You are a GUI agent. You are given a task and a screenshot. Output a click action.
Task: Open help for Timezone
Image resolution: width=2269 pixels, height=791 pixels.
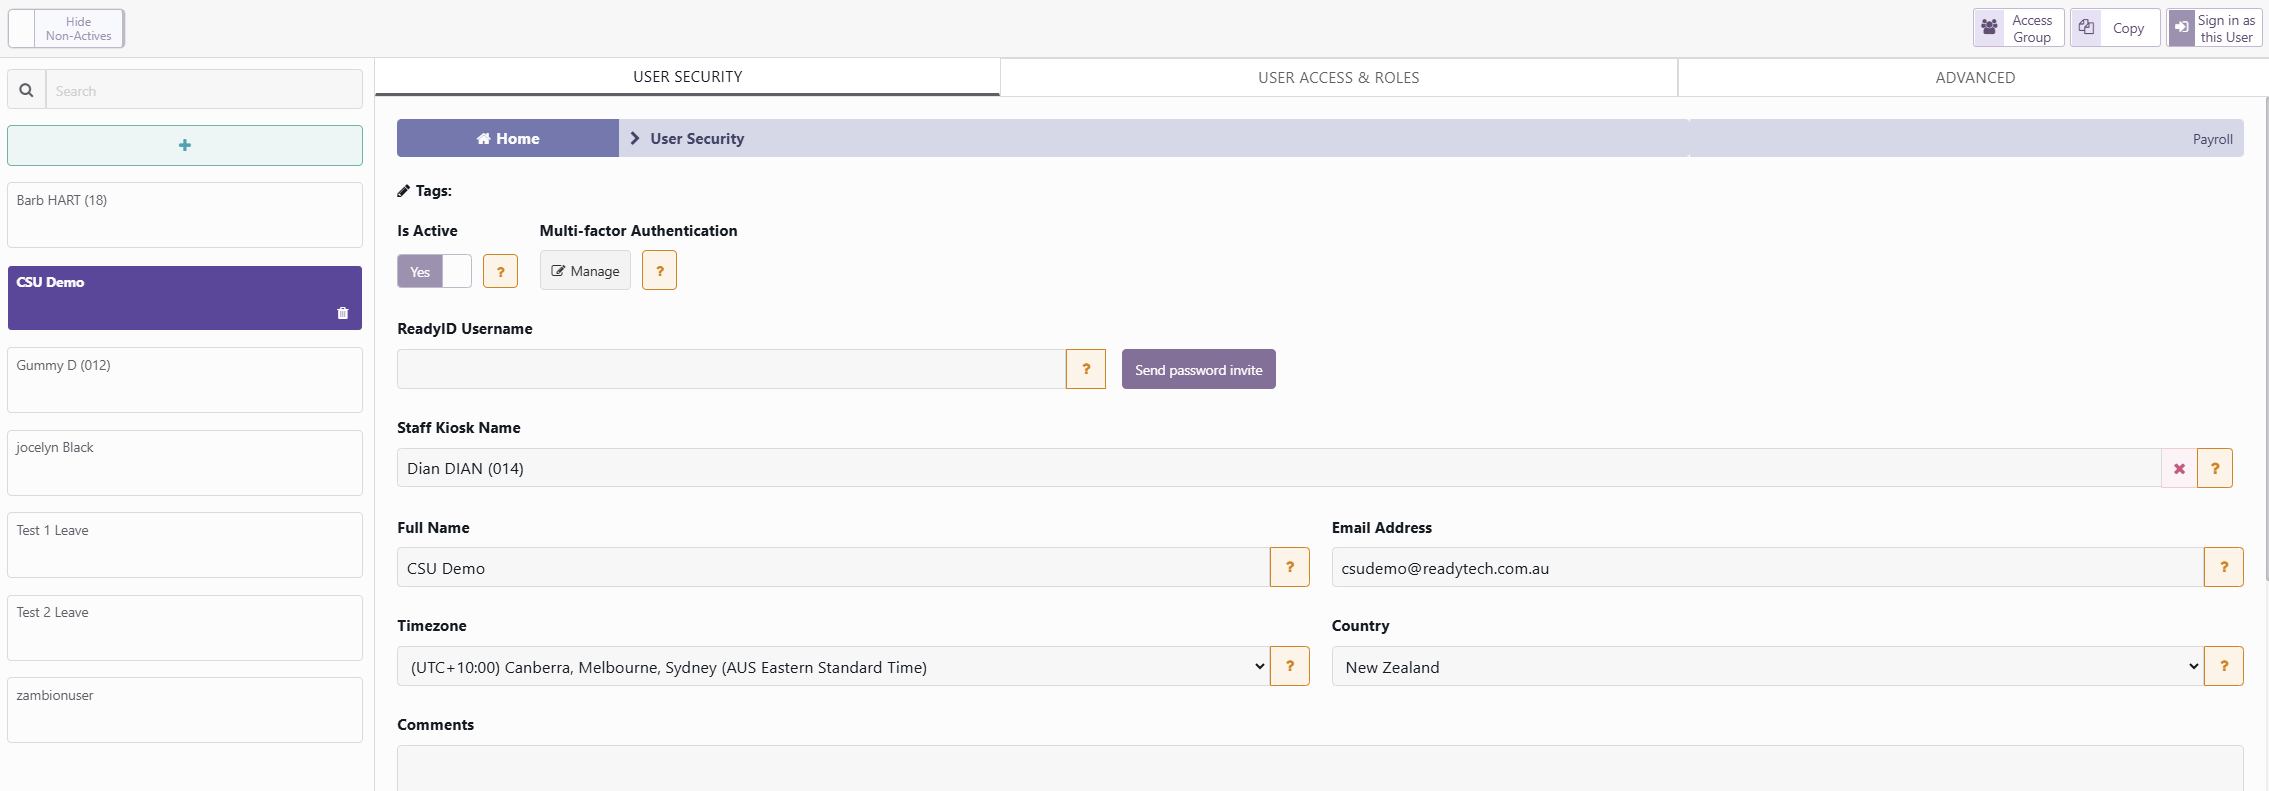pyautogui.click(x=1290, y=666)
